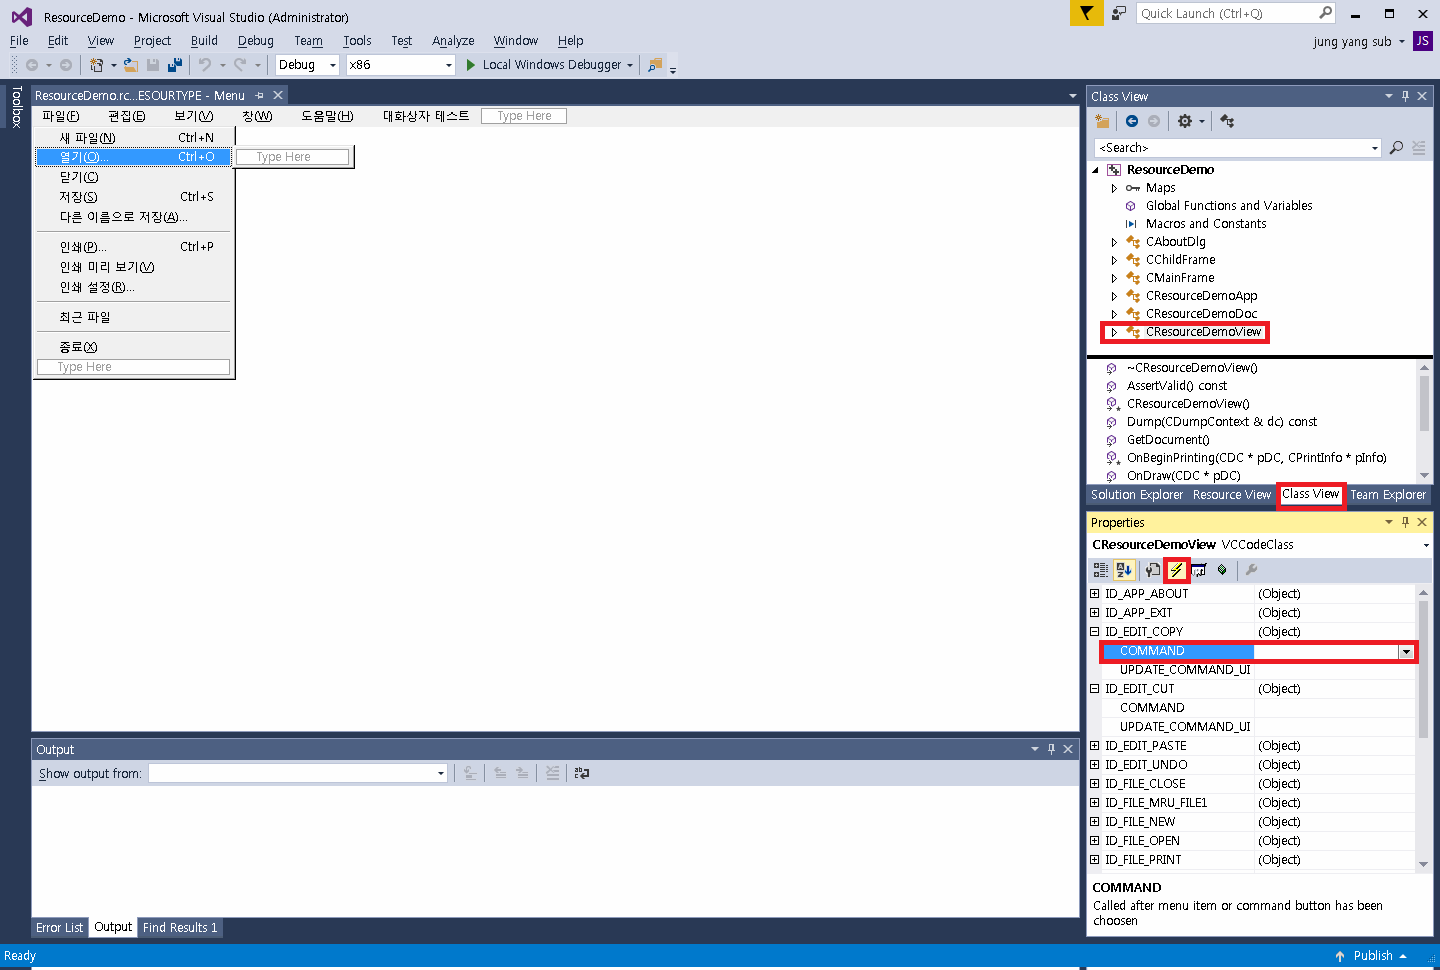Switch to the Solution Explorer tab
The image size is (1440, 970).
click(x=1137, y=495)
